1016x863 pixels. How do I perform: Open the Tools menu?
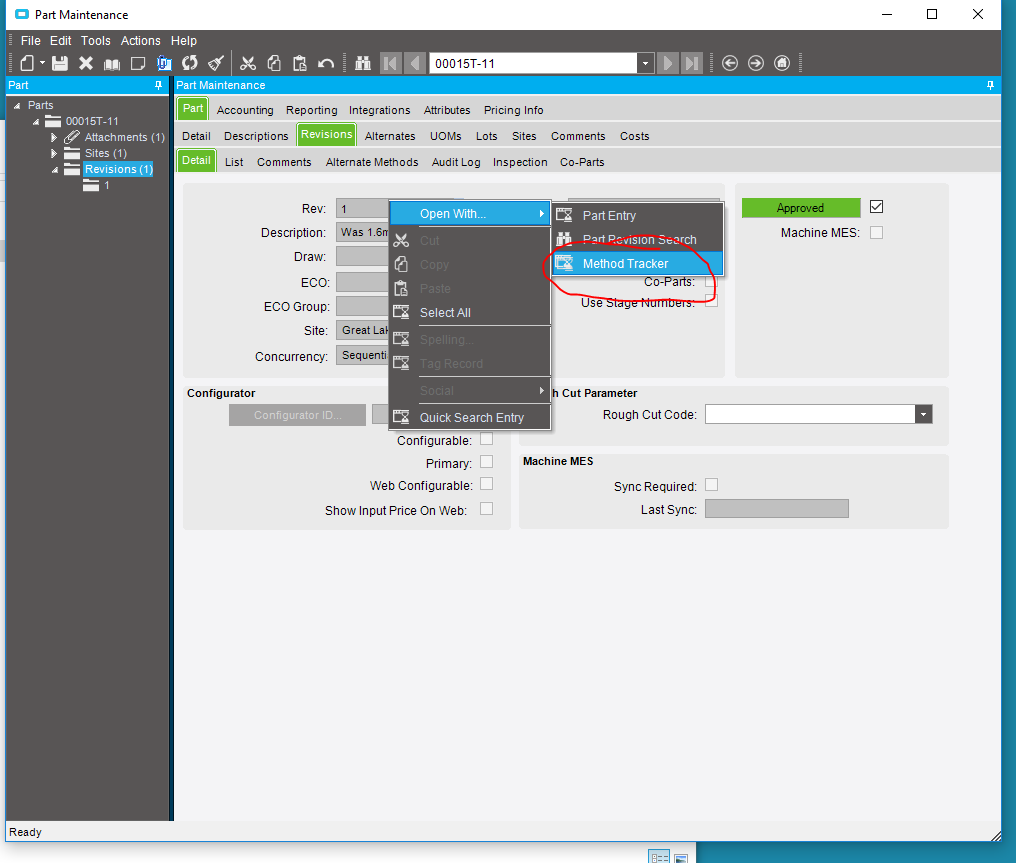click(x=95, y=40)
